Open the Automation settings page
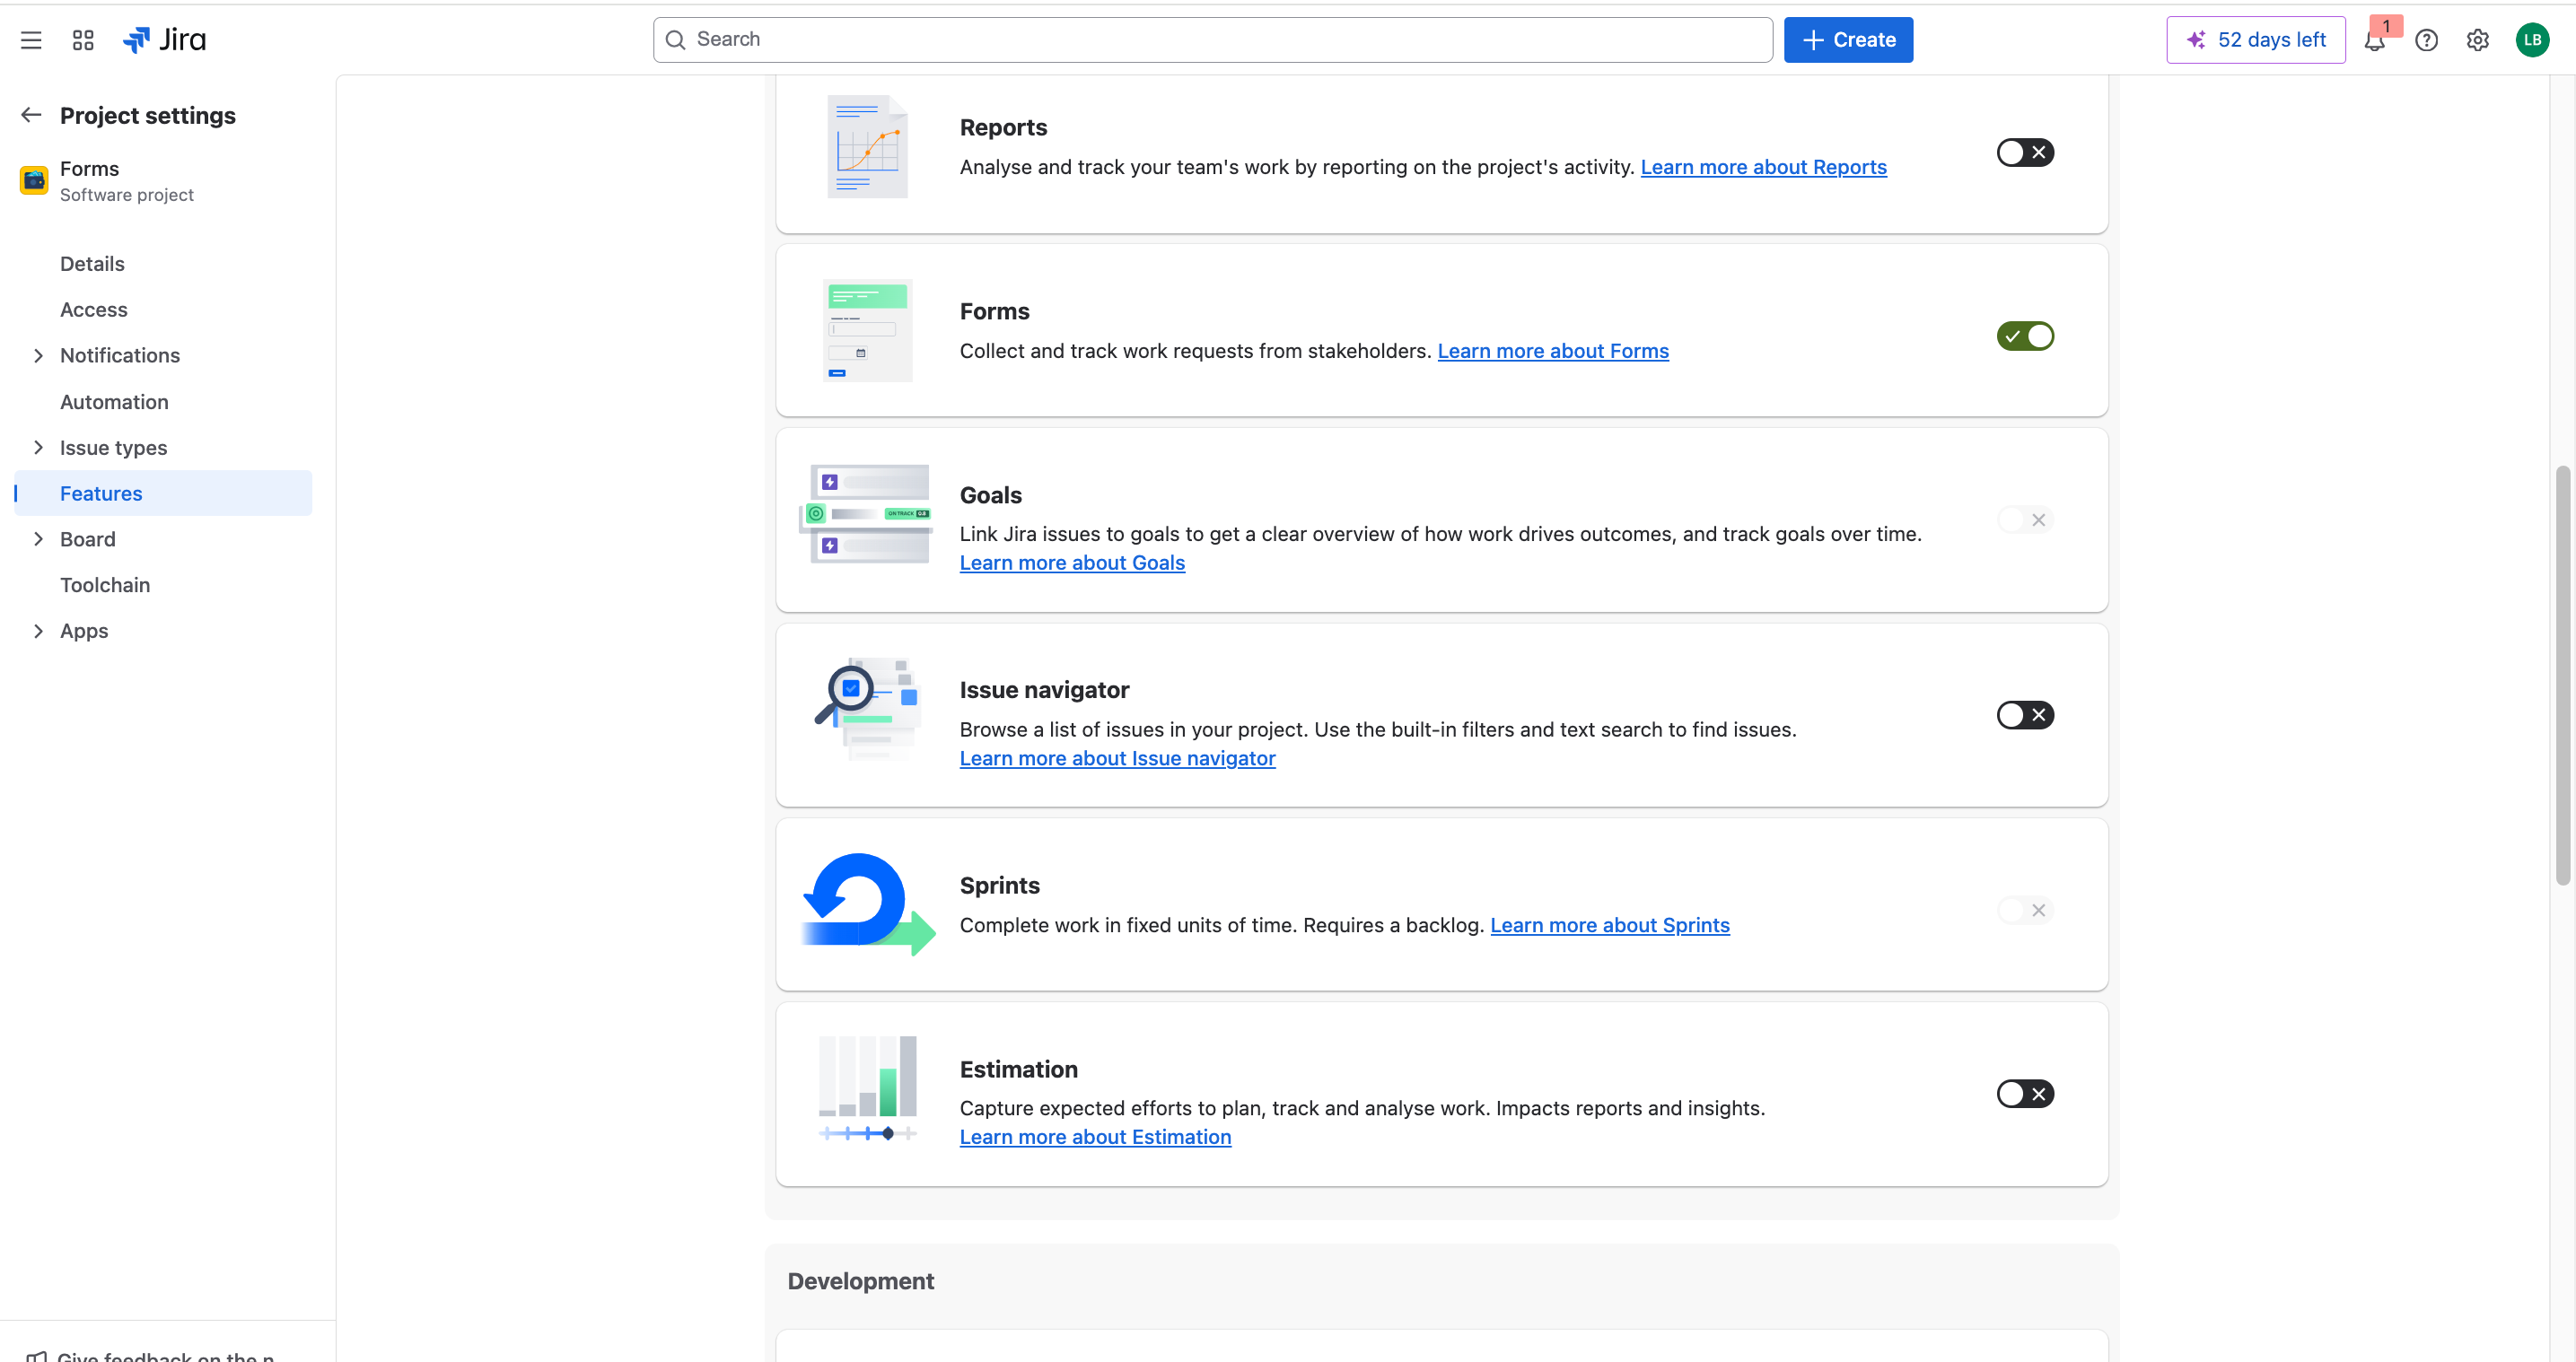Image resolution: width=2576 pixels, height=1362 pixels. tap(114, 401)
